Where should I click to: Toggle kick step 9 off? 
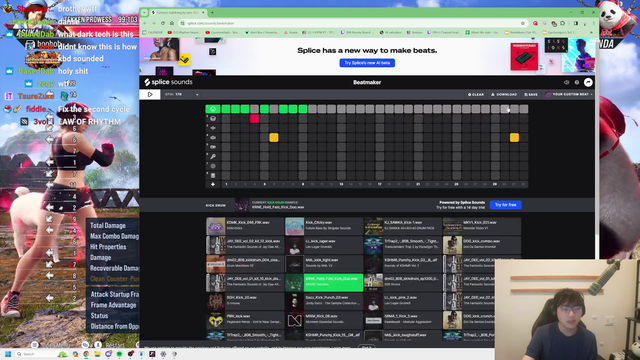point(302,109)
